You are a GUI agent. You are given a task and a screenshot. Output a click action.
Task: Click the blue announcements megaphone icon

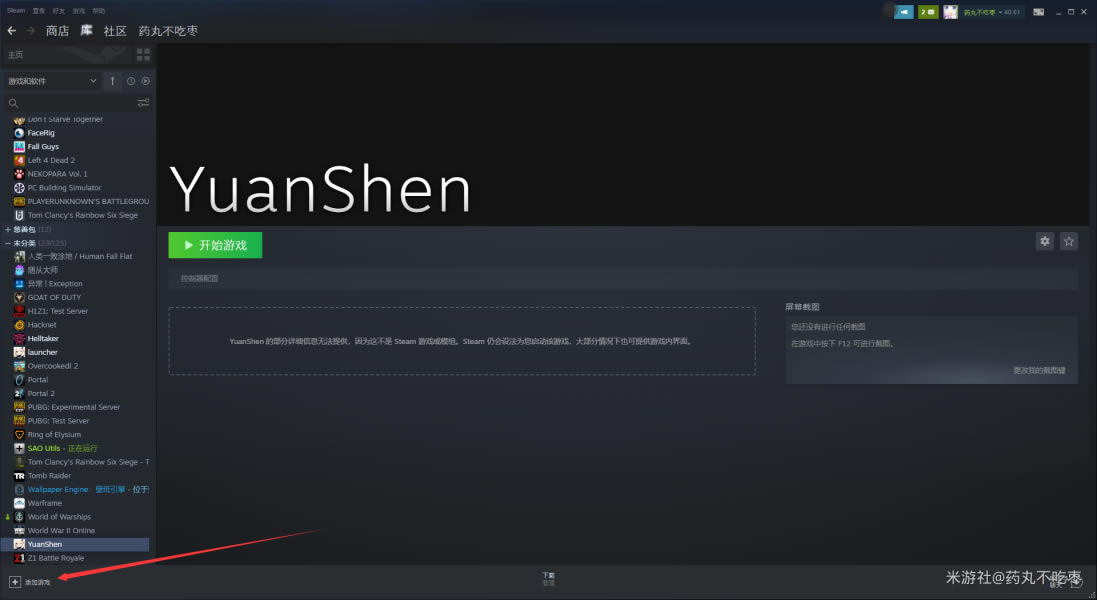904,12
